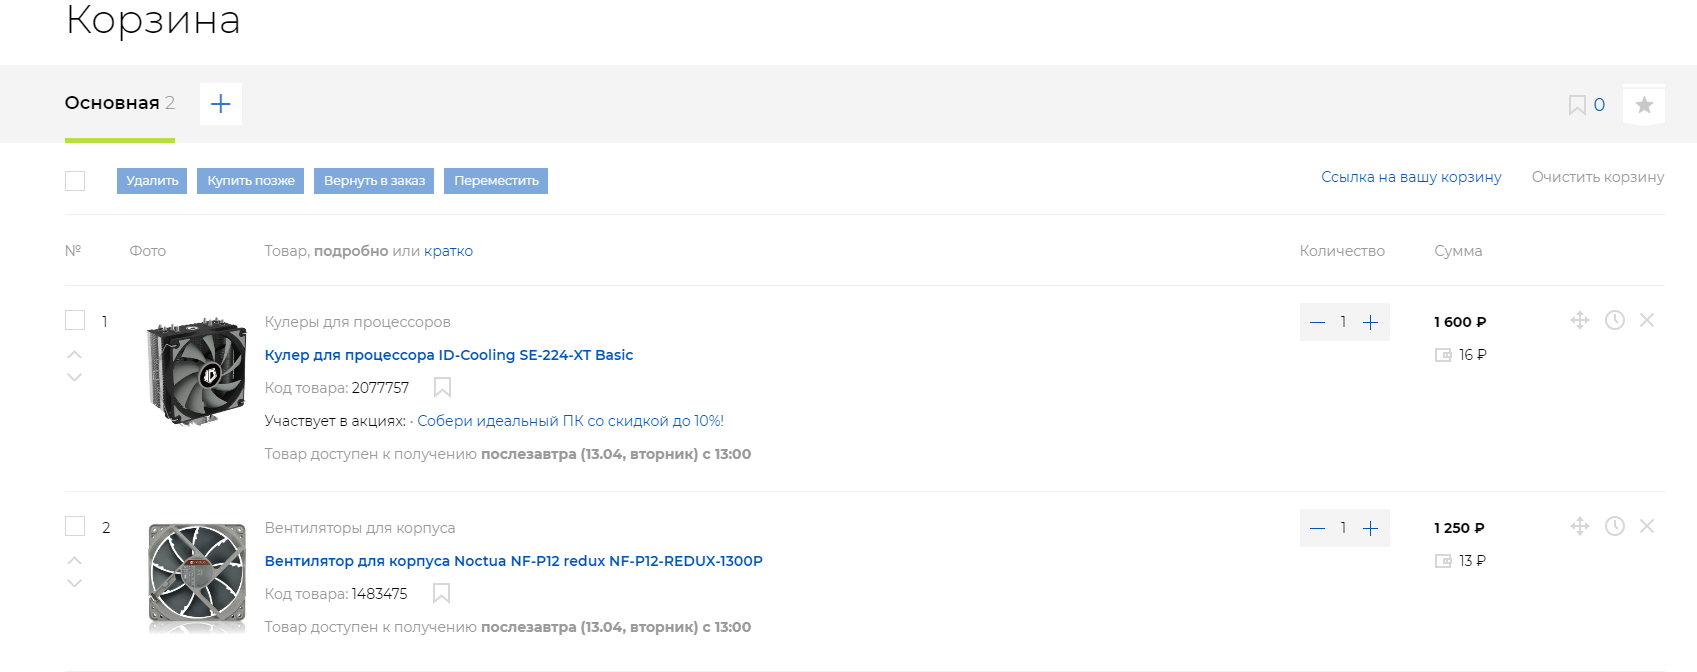Viewport: 1697px width, 672px height.
Task: Check the box for item 2
Action: 75,526
